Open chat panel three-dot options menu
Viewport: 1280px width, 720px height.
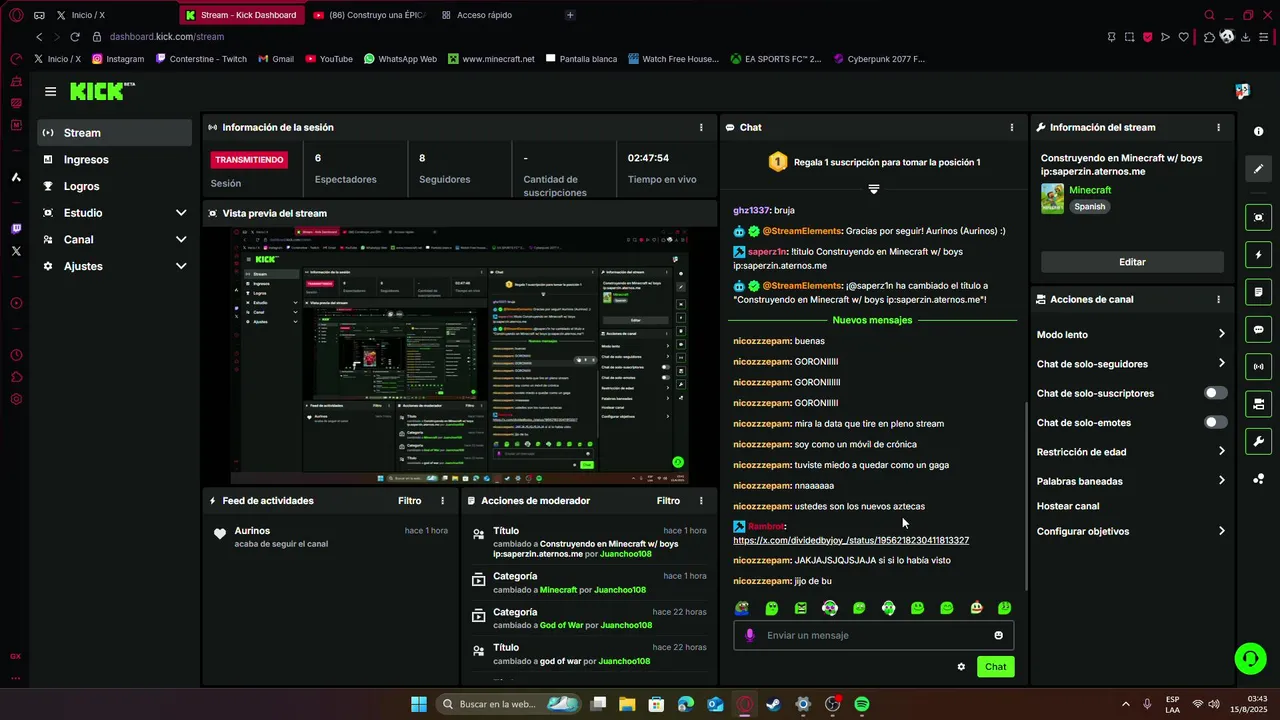point(1011,128)
